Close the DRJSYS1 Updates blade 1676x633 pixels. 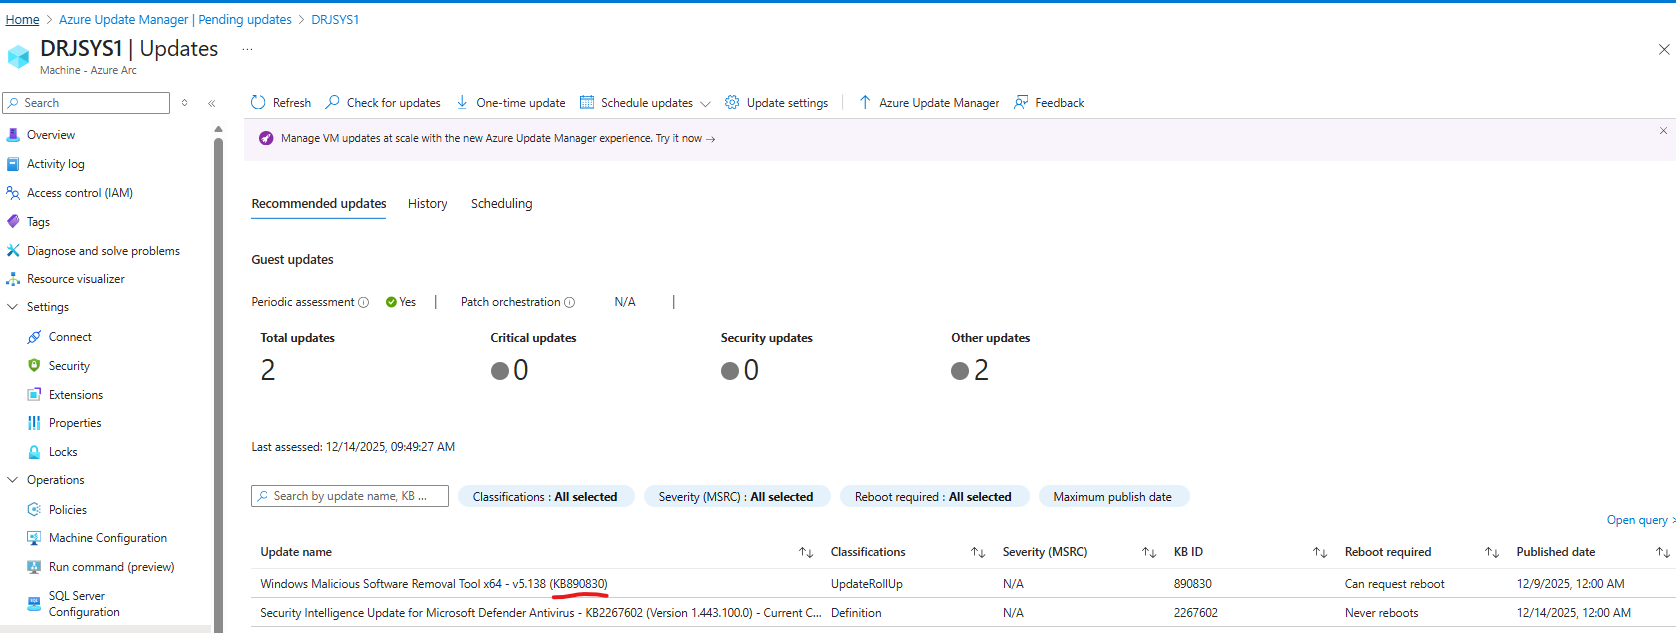pos(1664,49)
